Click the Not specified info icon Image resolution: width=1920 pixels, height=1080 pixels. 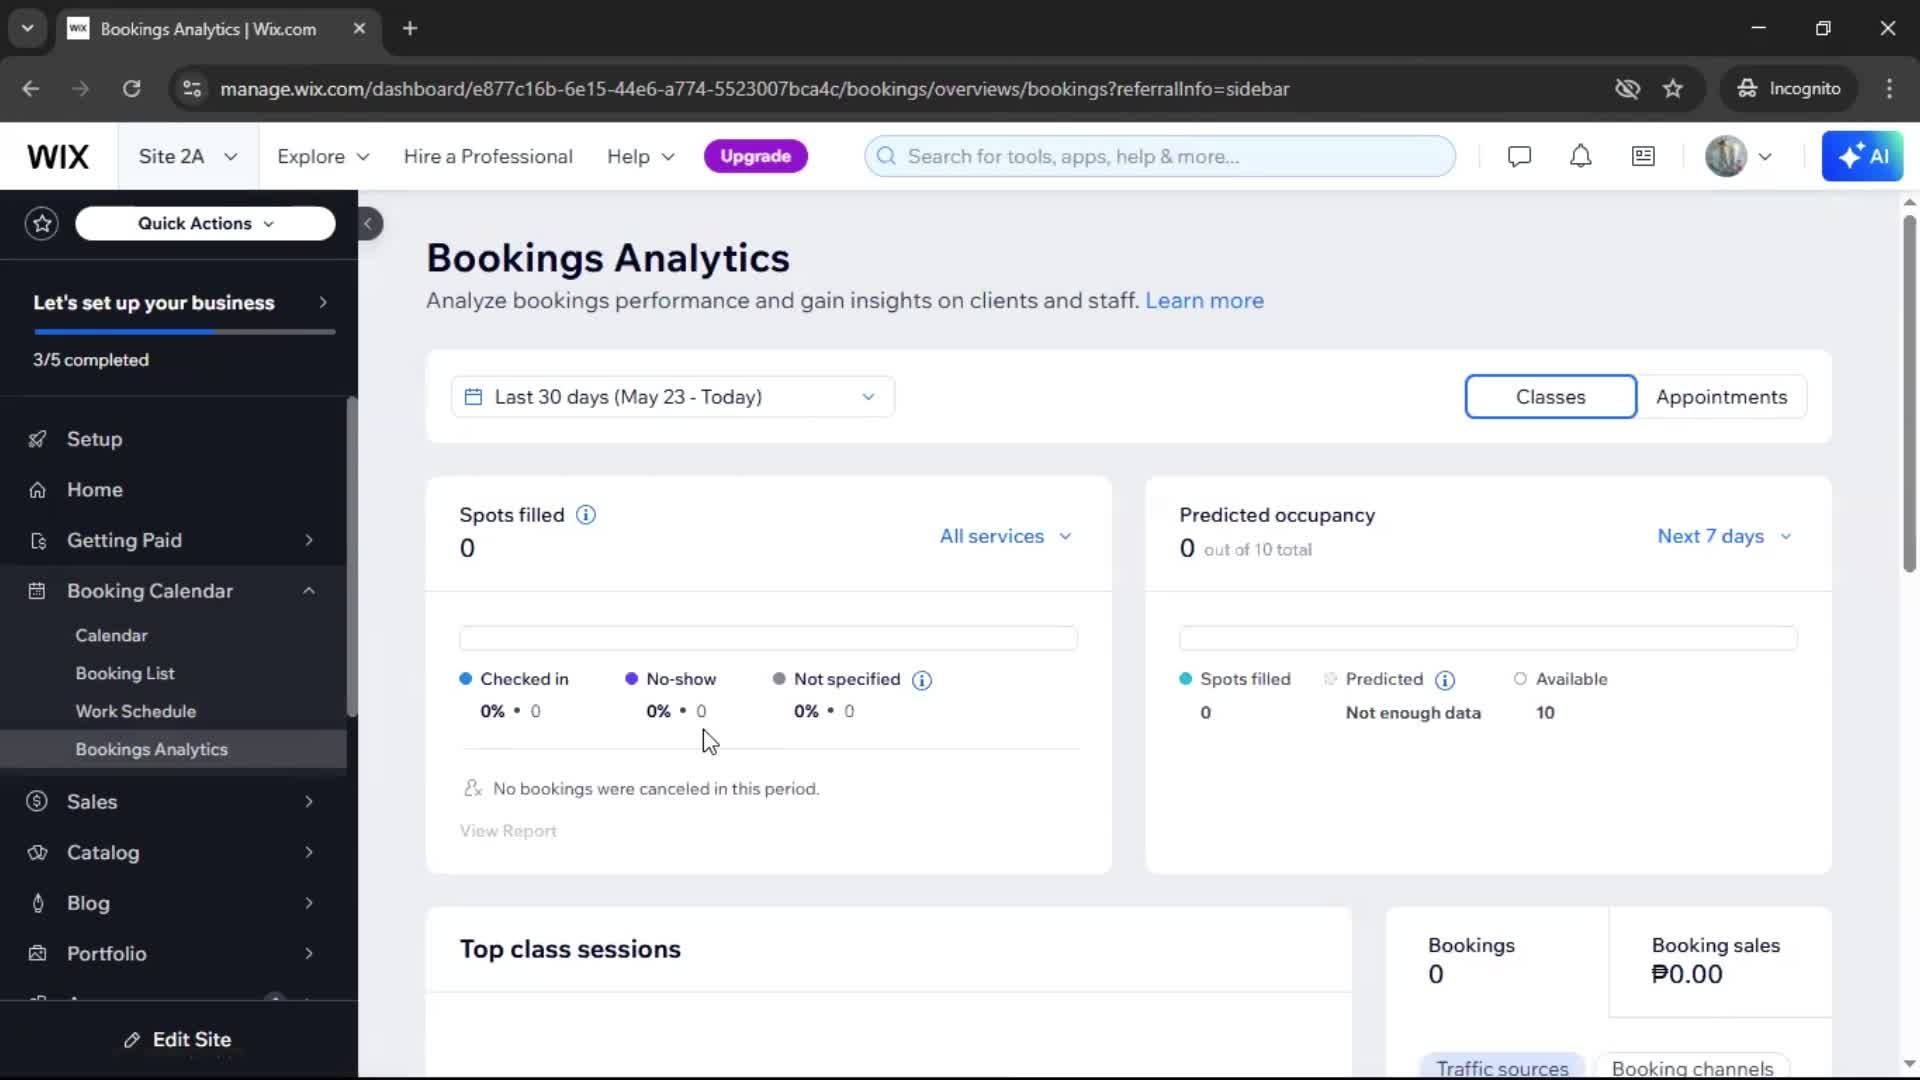coord(922,680)
